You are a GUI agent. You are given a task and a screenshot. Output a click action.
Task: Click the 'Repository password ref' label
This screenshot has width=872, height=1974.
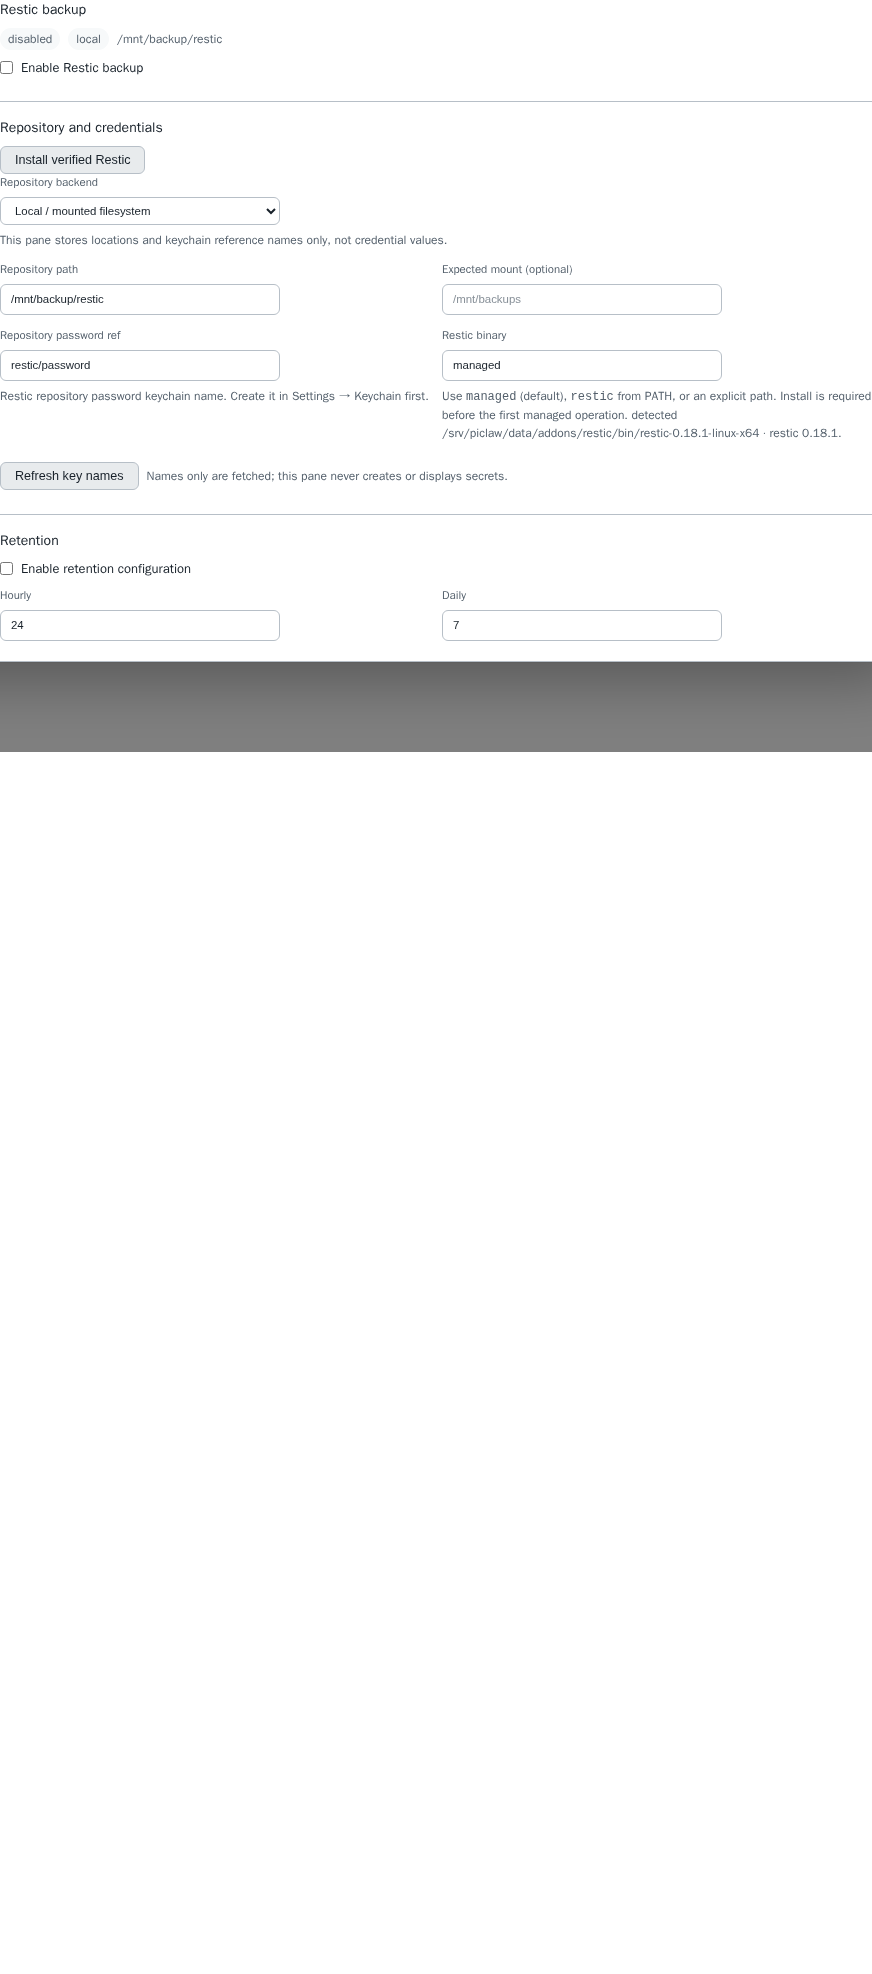pyautogui.click(x=60, y=335)
